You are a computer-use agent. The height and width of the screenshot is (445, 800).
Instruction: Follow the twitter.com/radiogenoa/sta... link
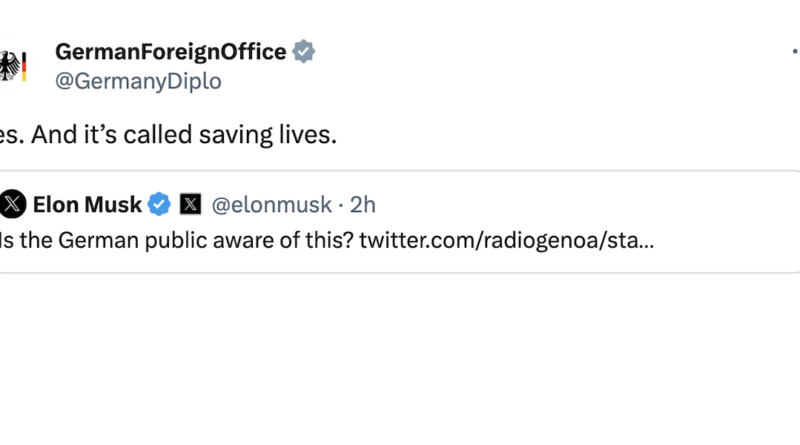[507, 240]
